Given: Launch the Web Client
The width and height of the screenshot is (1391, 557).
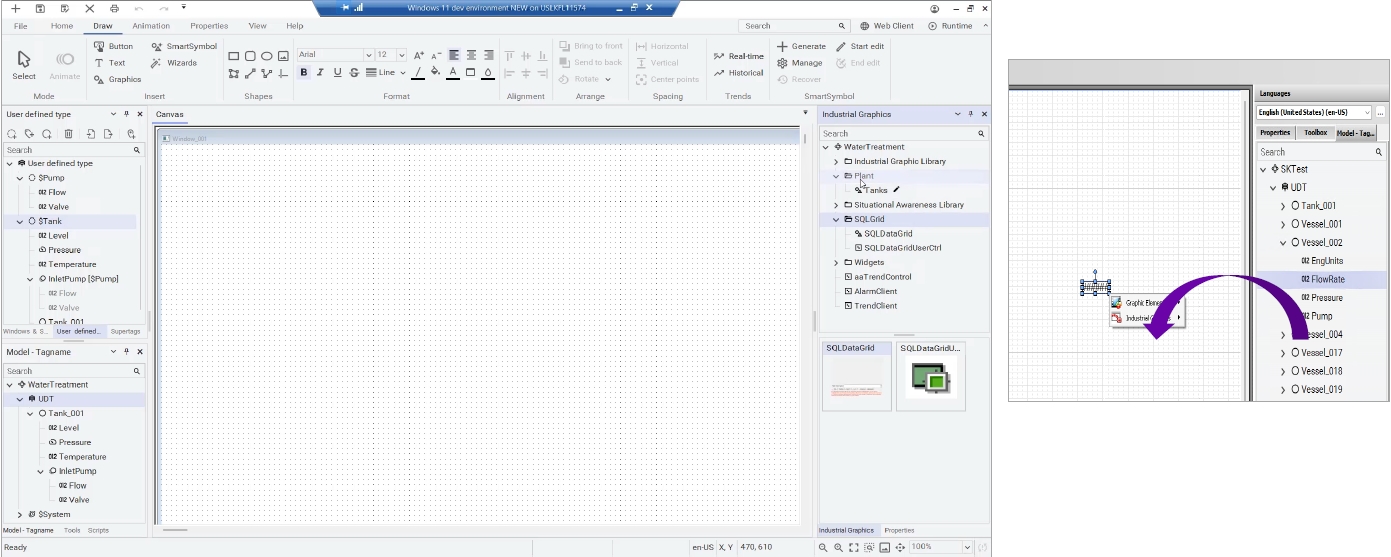Looking at the screenshot, I should click(887, 26).
